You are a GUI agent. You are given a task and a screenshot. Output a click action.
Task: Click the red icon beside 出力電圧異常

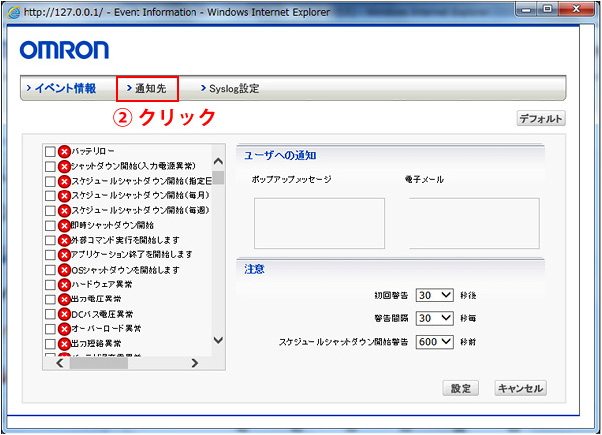pyautogui.click(x=64, y=299)
